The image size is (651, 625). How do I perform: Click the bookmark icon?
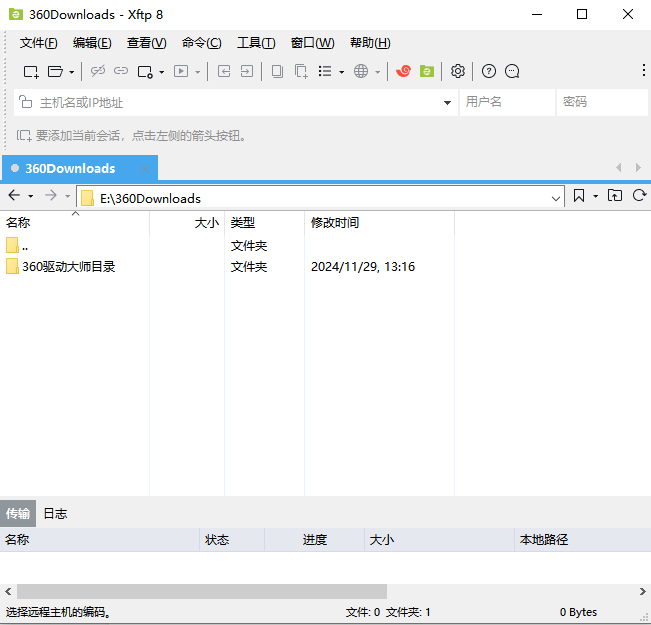[x=579, y=195]
